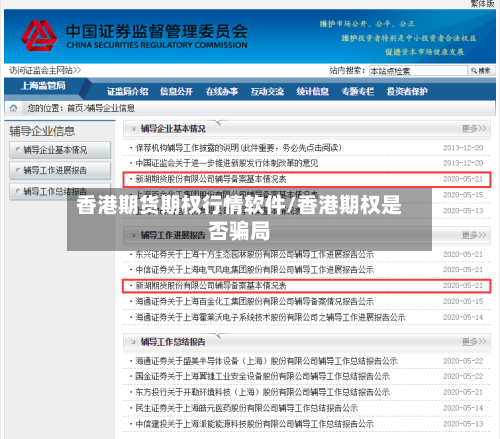Select 辅导工作总结报告 in left sidebar
The image size is (500, 439).
60,191
